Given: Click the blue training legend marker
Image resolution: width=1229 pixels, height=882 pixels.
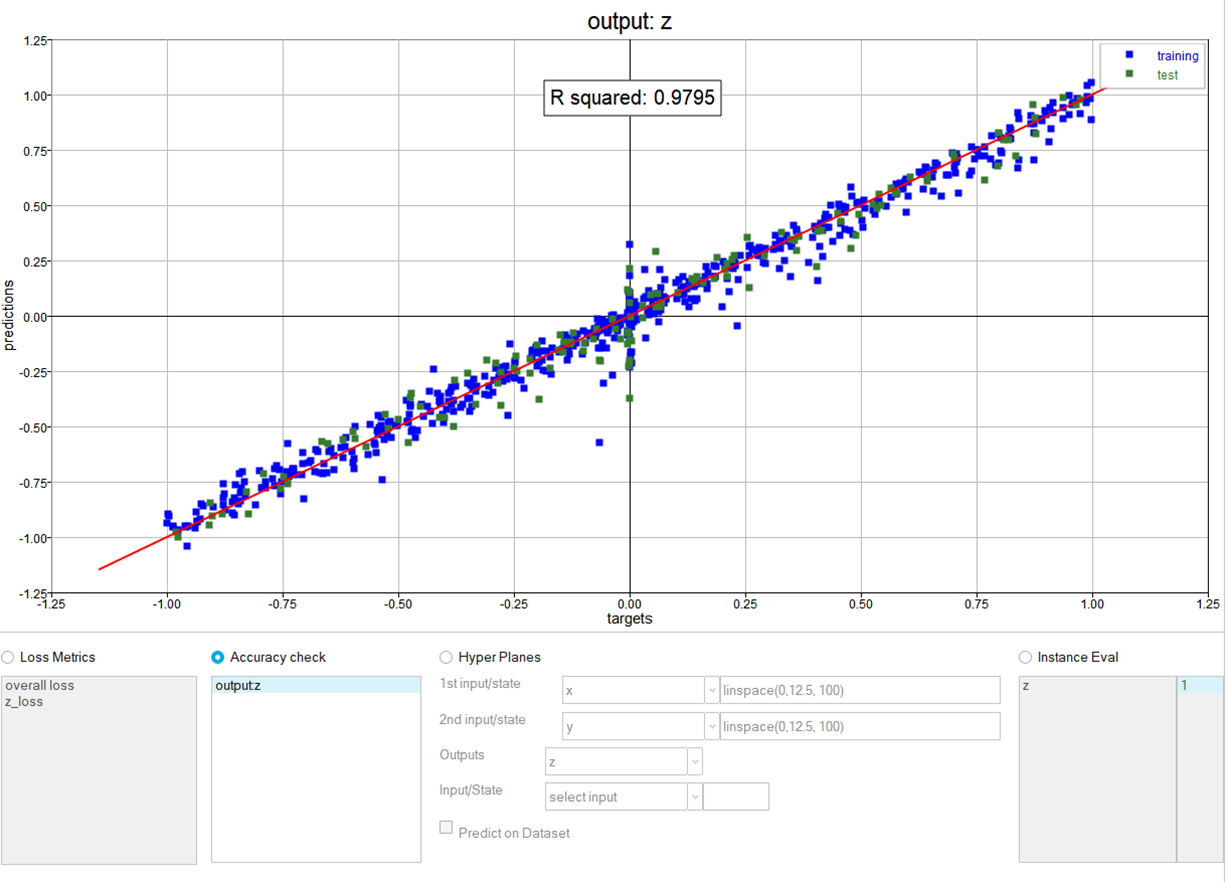Looking at the screenshot, I should [x=1129, y=56].
